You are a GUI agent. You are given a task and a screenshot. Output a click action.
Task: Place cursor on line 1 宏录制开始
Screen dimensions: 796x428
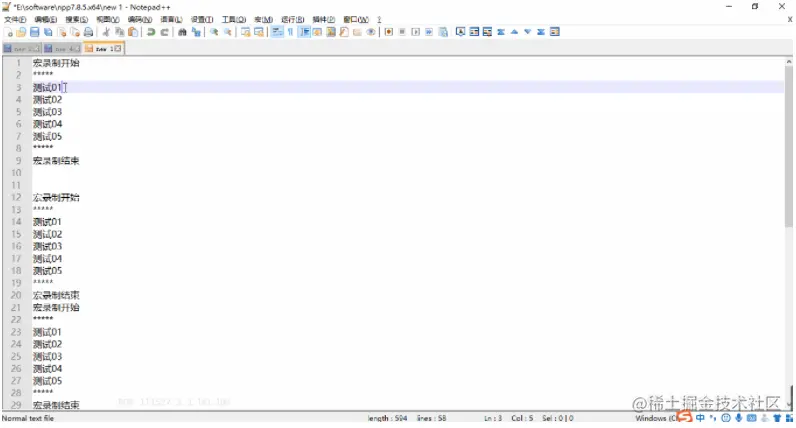click(56, 63)
